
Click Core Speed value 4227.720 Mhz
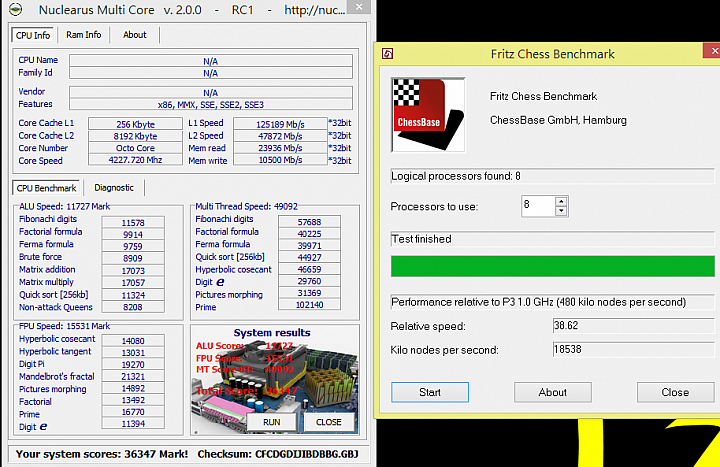tap(135, 160)
